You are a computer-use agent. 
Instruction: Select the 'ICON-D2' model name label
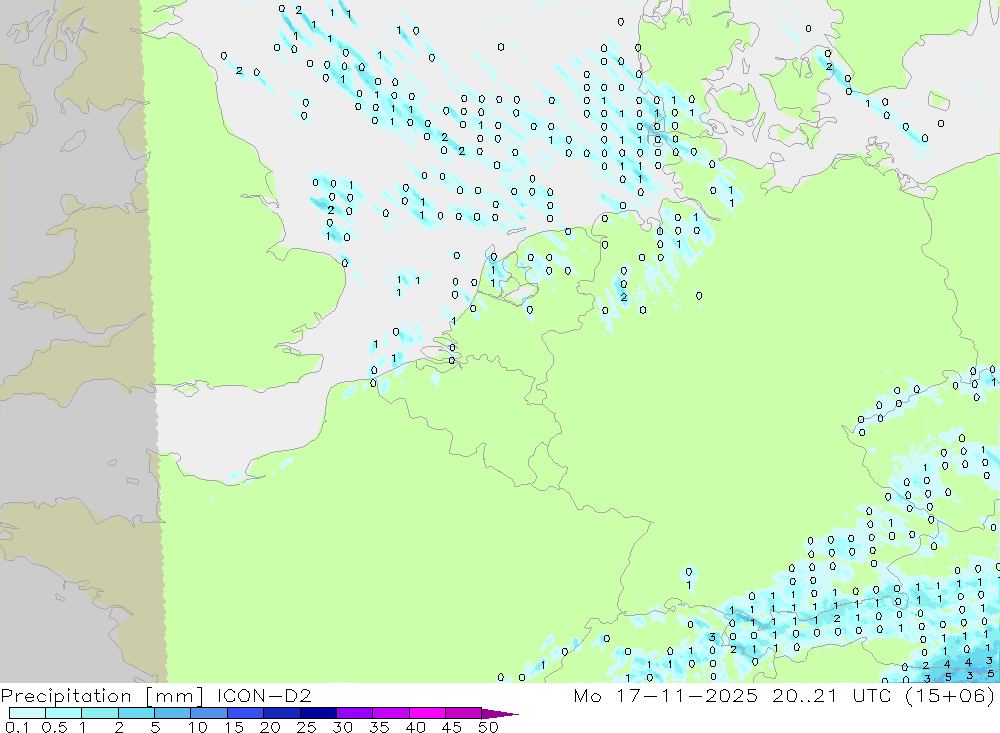(x=263, y=695)
